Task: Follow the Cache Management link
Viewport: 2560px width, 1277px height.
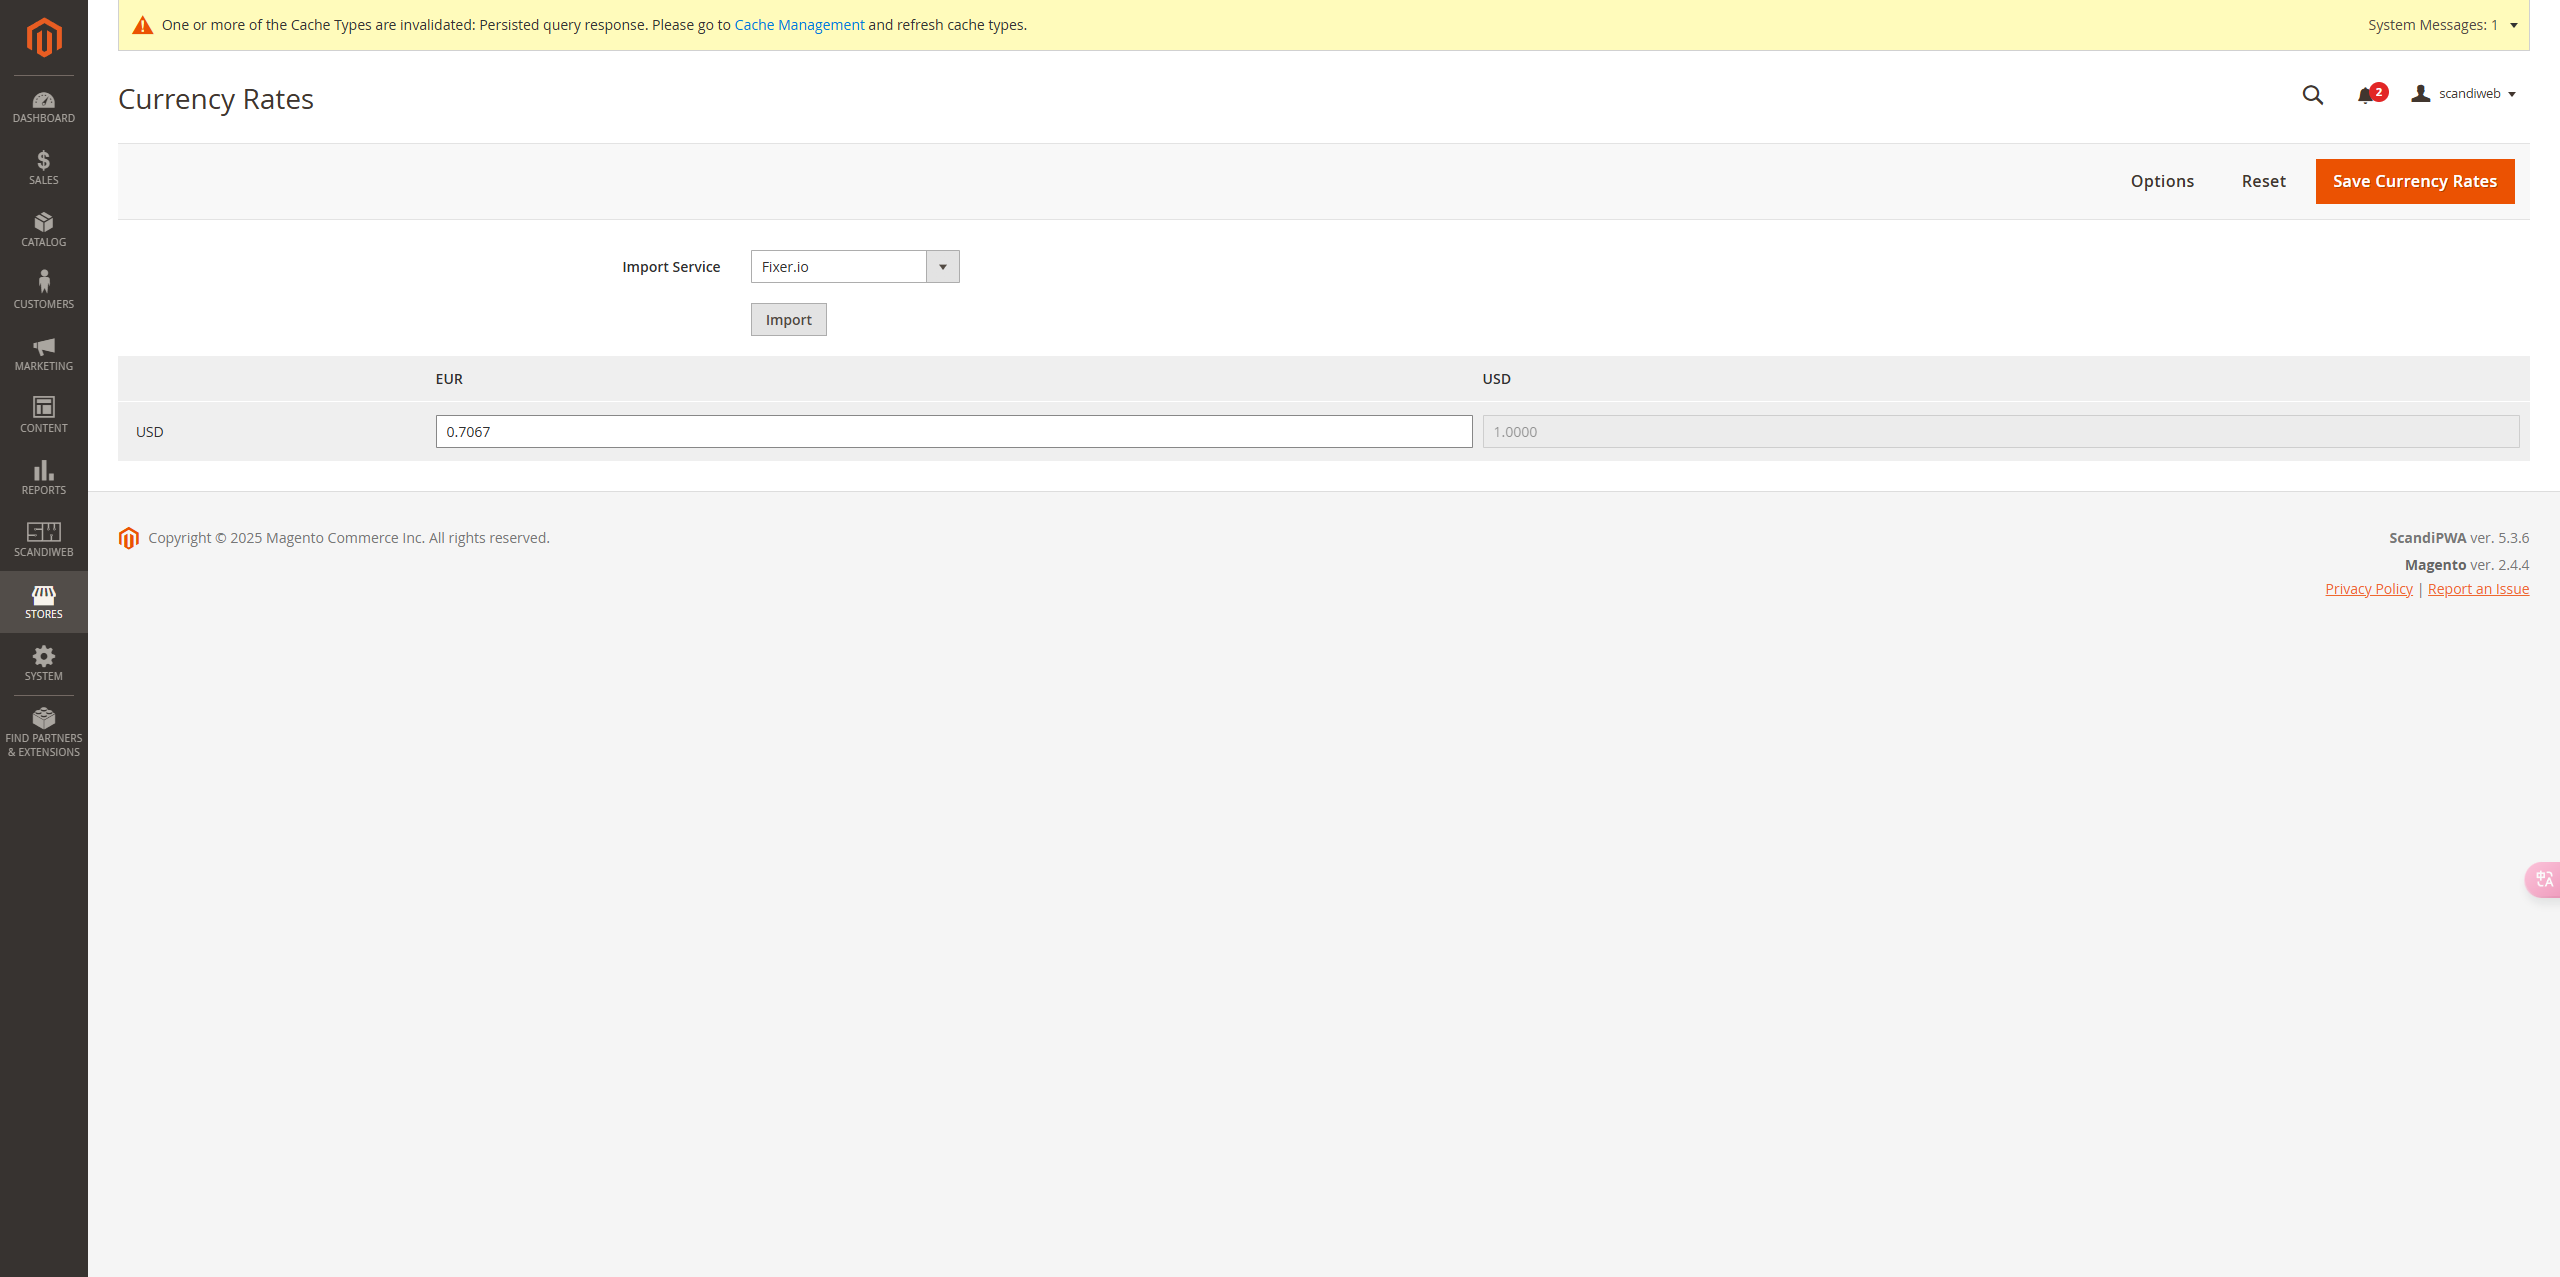Action: [x=799, y=25]
